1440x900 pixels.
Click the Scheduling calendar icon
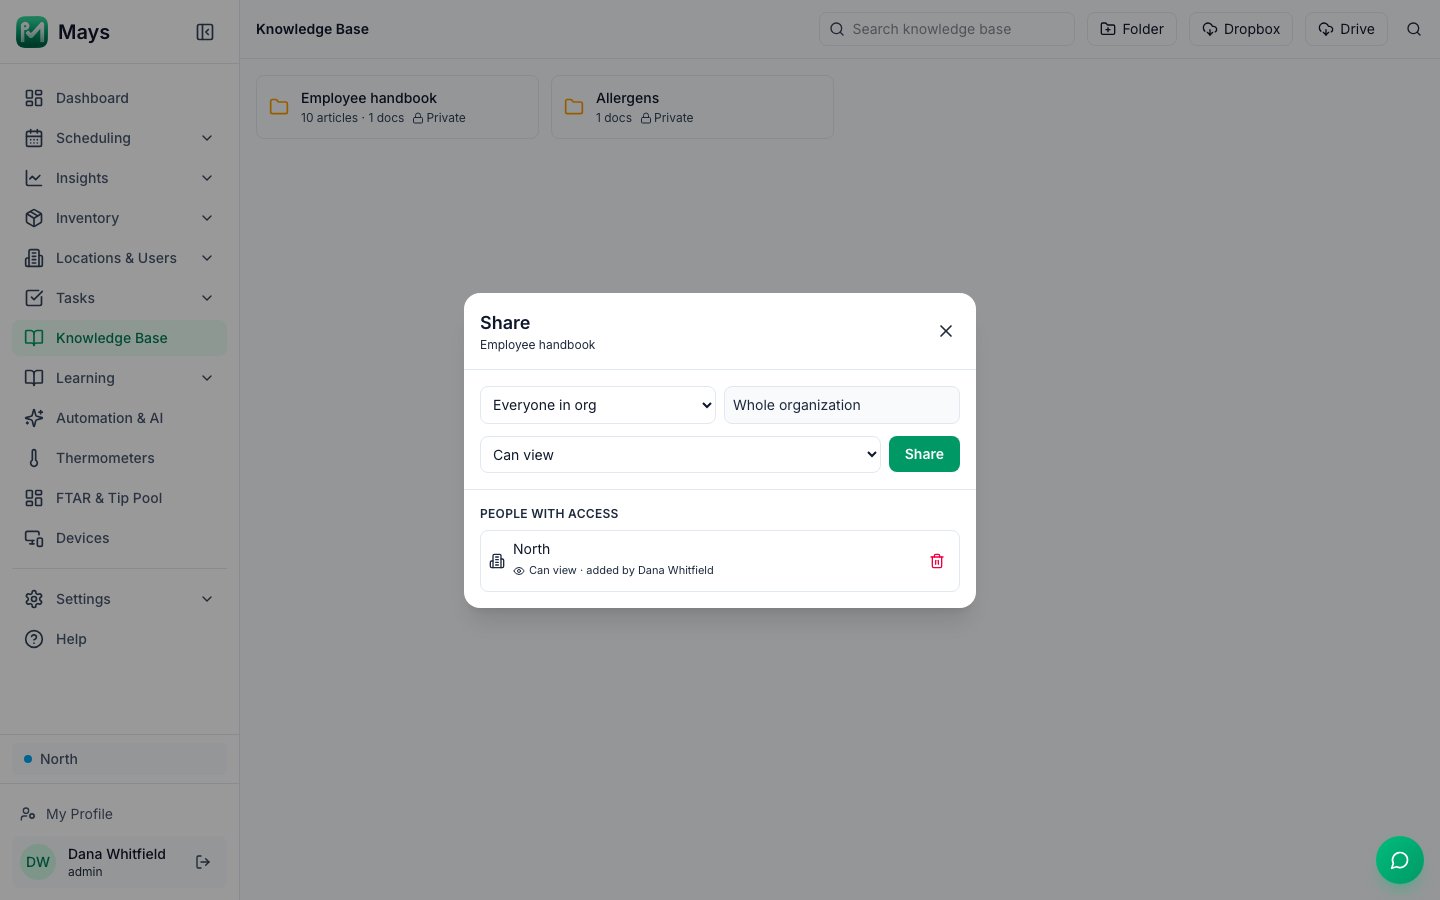(x=34, y=138)
